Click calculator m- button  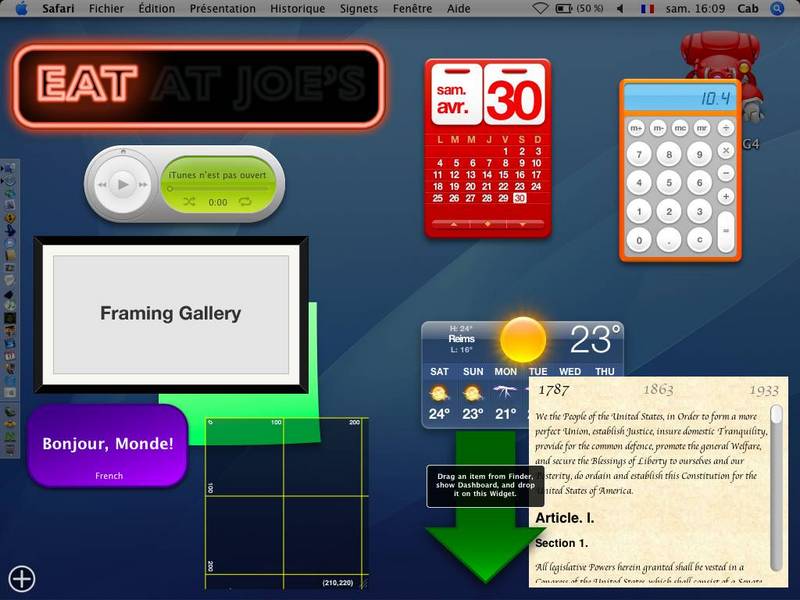pos(659,128)
